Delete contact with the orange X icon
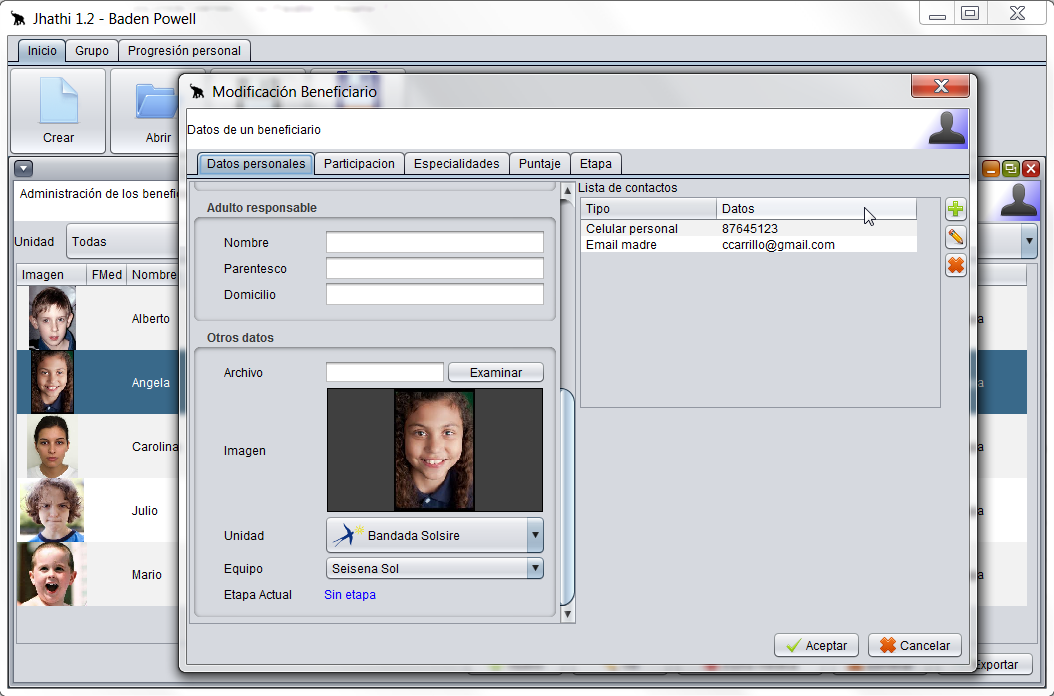Viewport: 1054px width, 696px height. click(955, 266)
